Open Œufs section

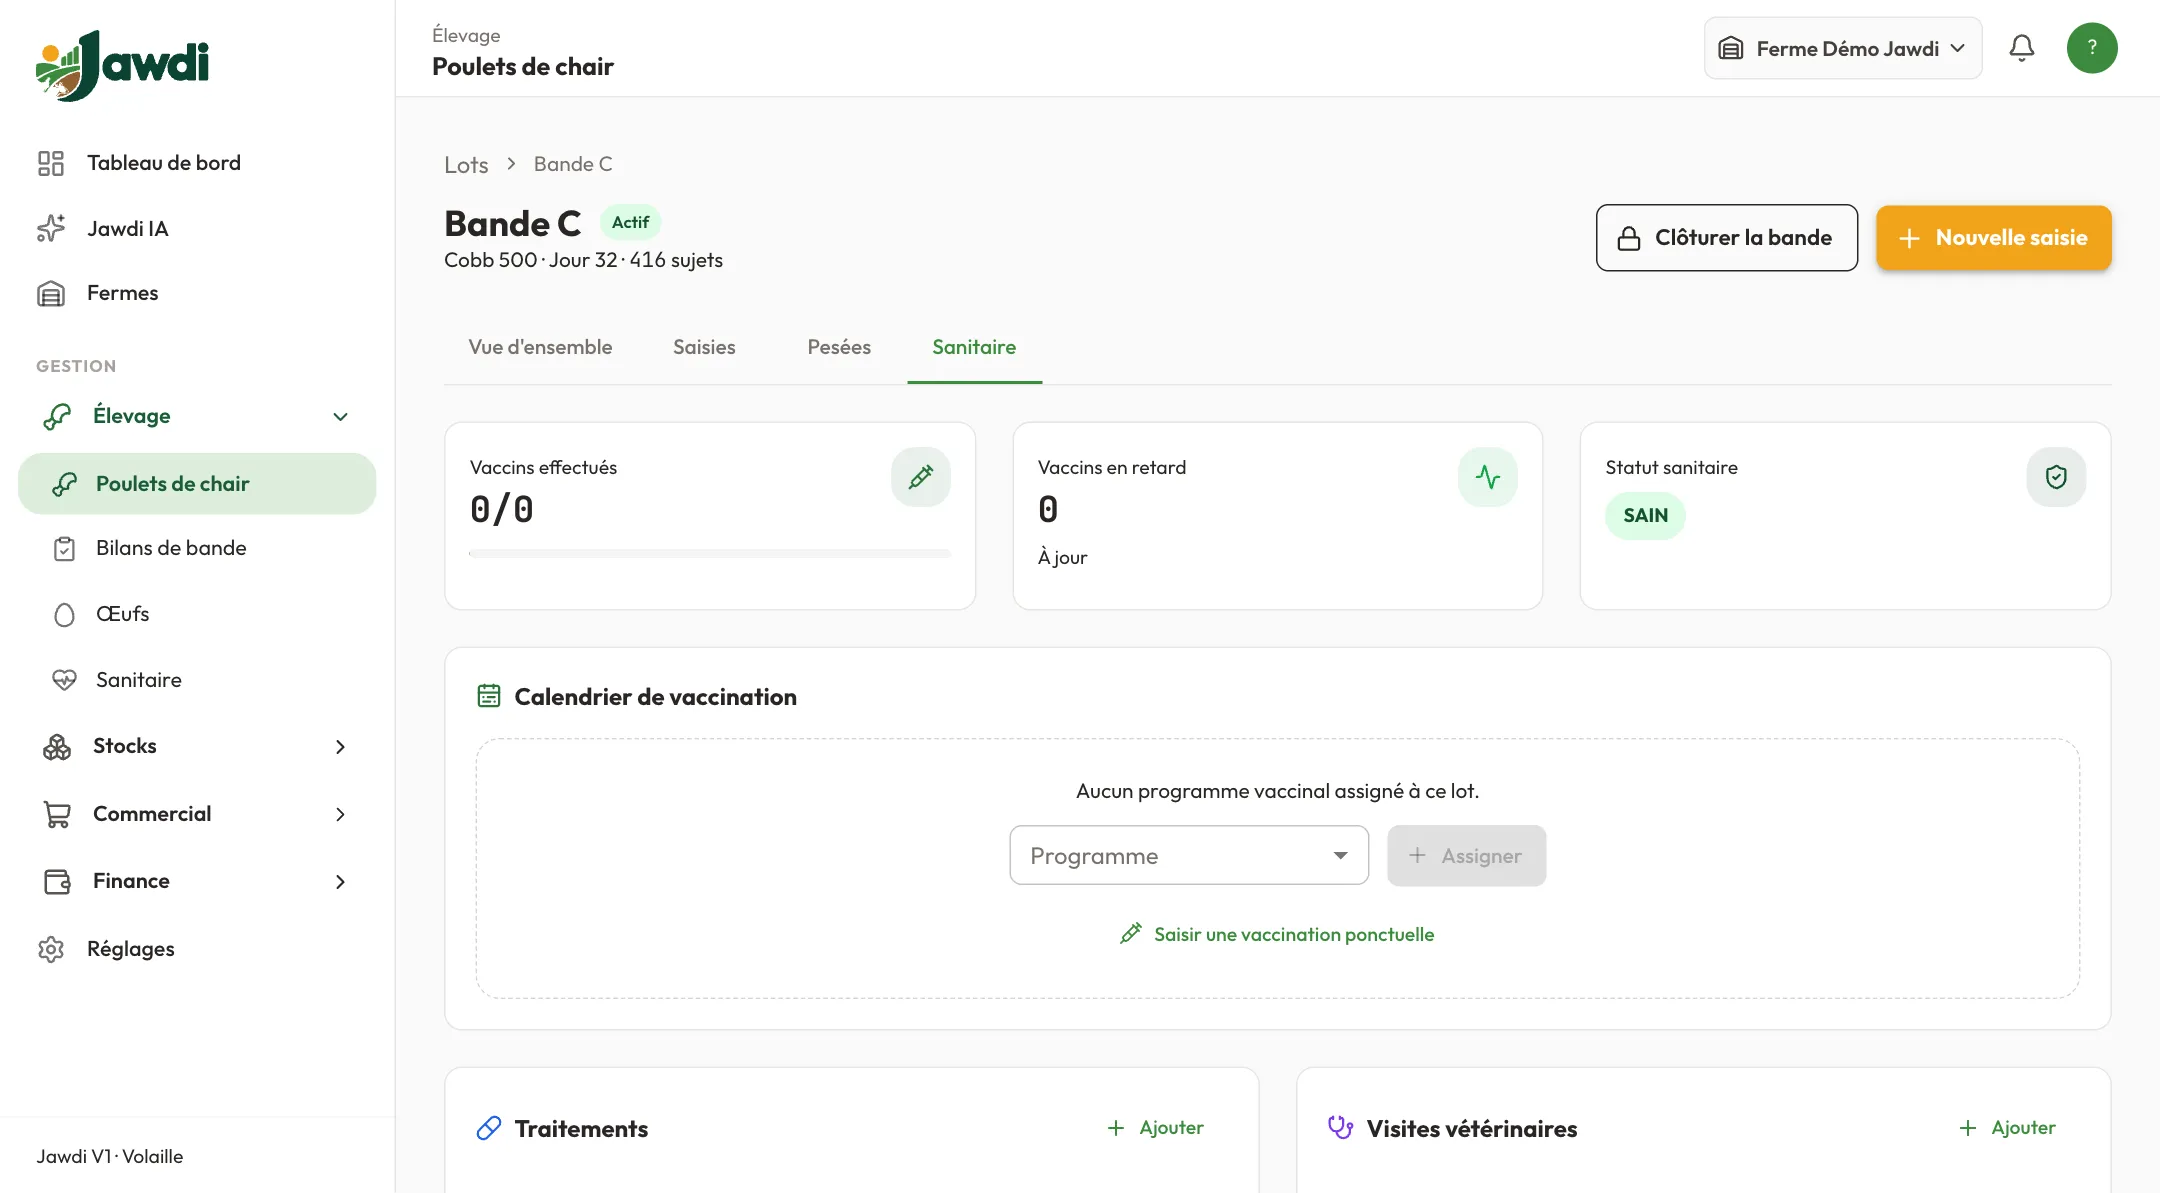197,614
